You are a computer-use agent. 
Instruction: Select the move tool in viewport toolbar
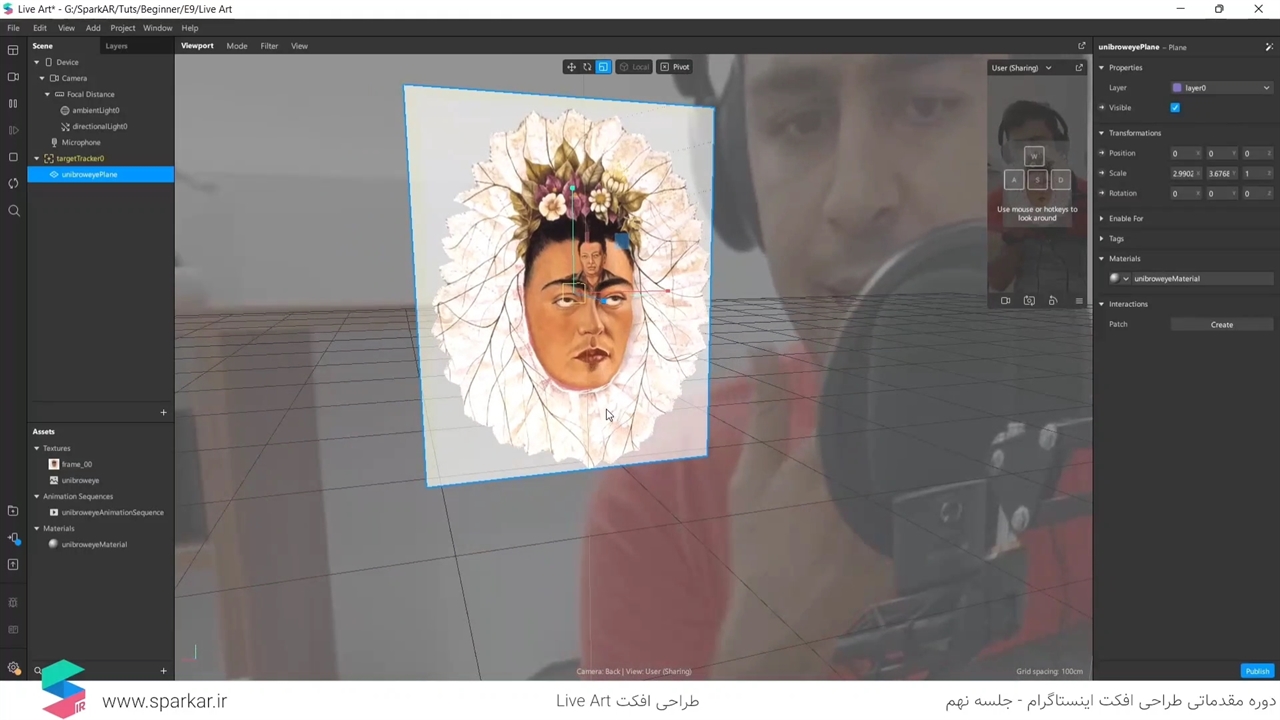coord(571,67)
